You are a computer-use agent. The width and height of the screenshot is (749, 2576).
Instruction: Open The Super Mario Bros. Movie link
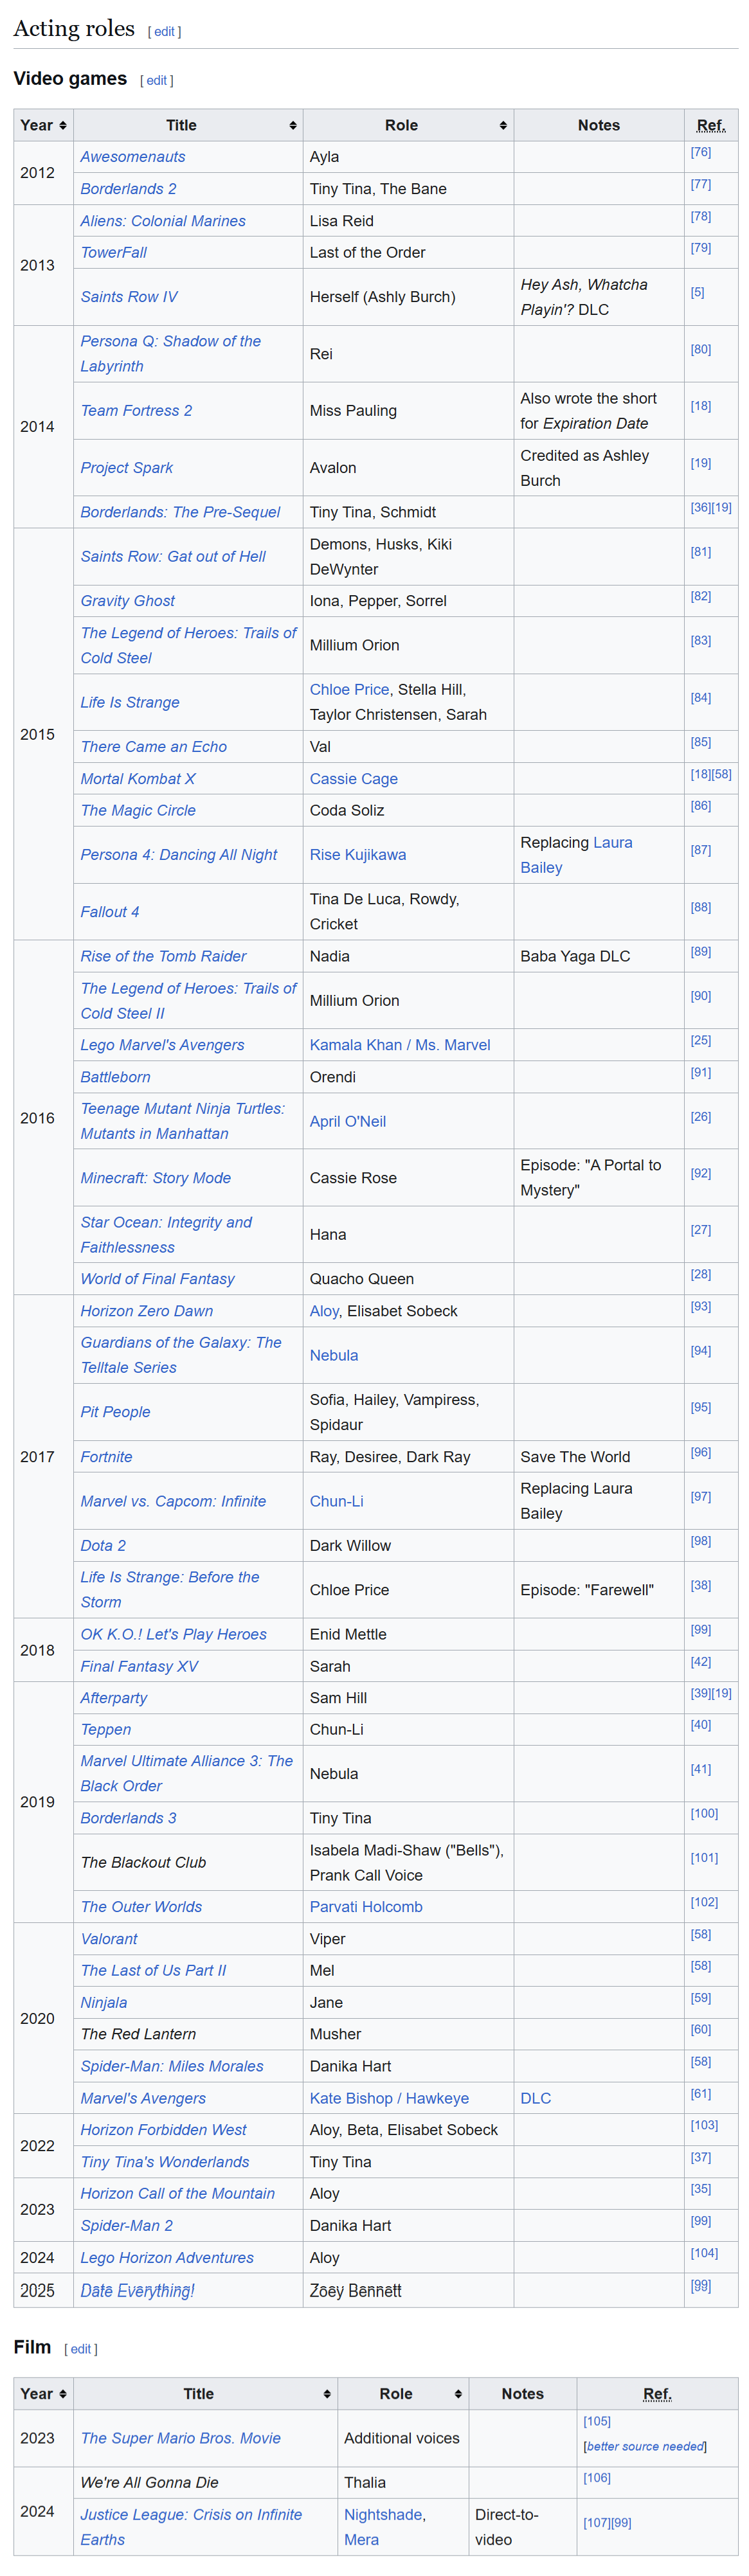coord(181,2438)
